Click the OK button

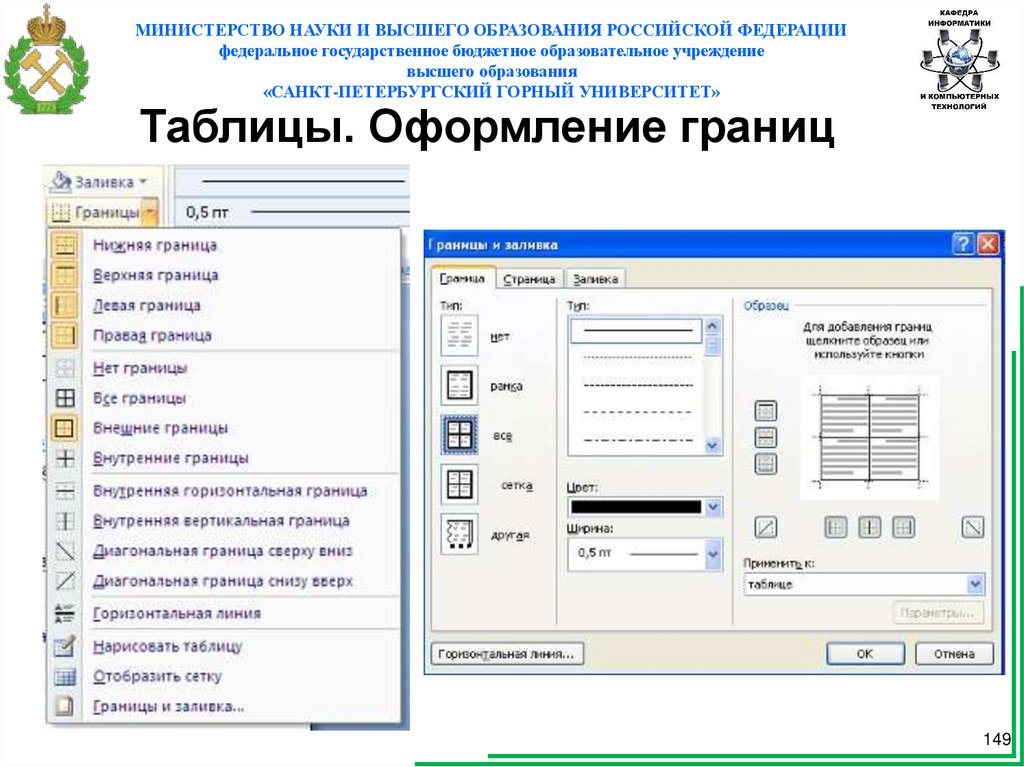click(x=865, y=654)
